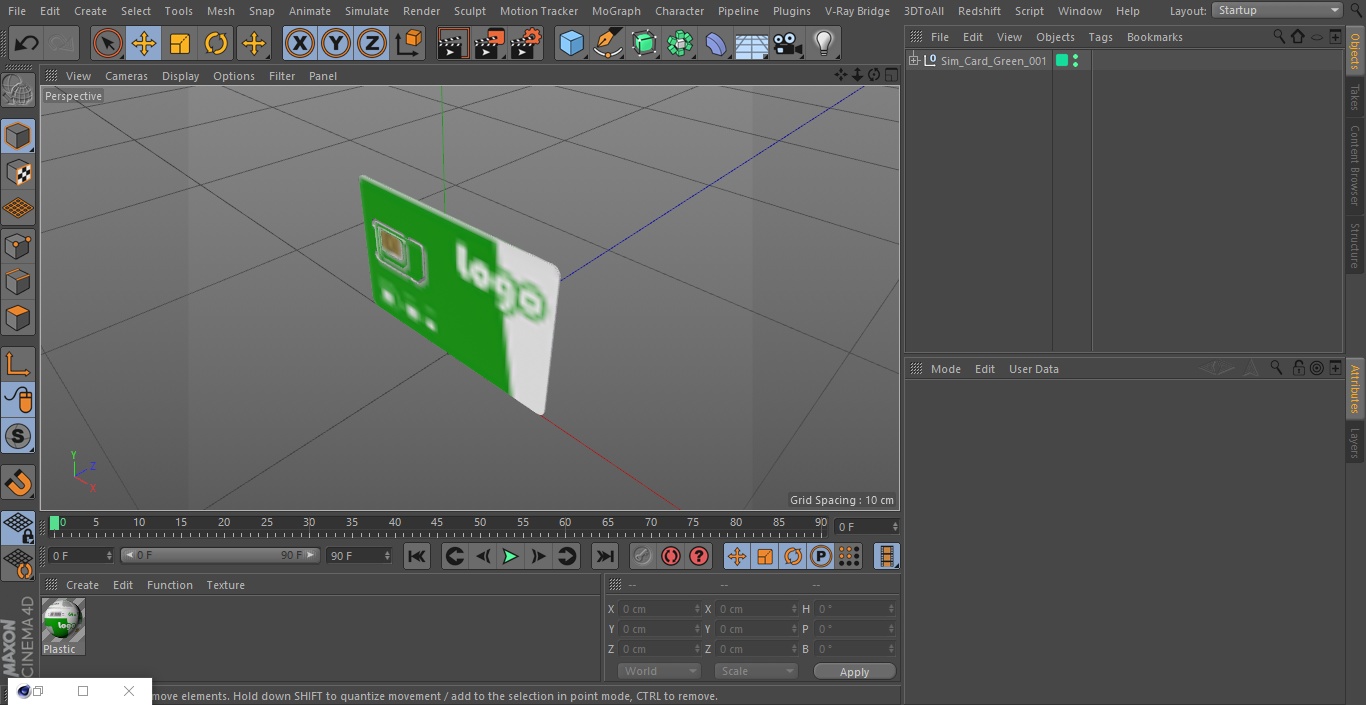Open Object Manager Bookmarks menu
This screenshot has width=1366, height=705.
(1154, 37)
